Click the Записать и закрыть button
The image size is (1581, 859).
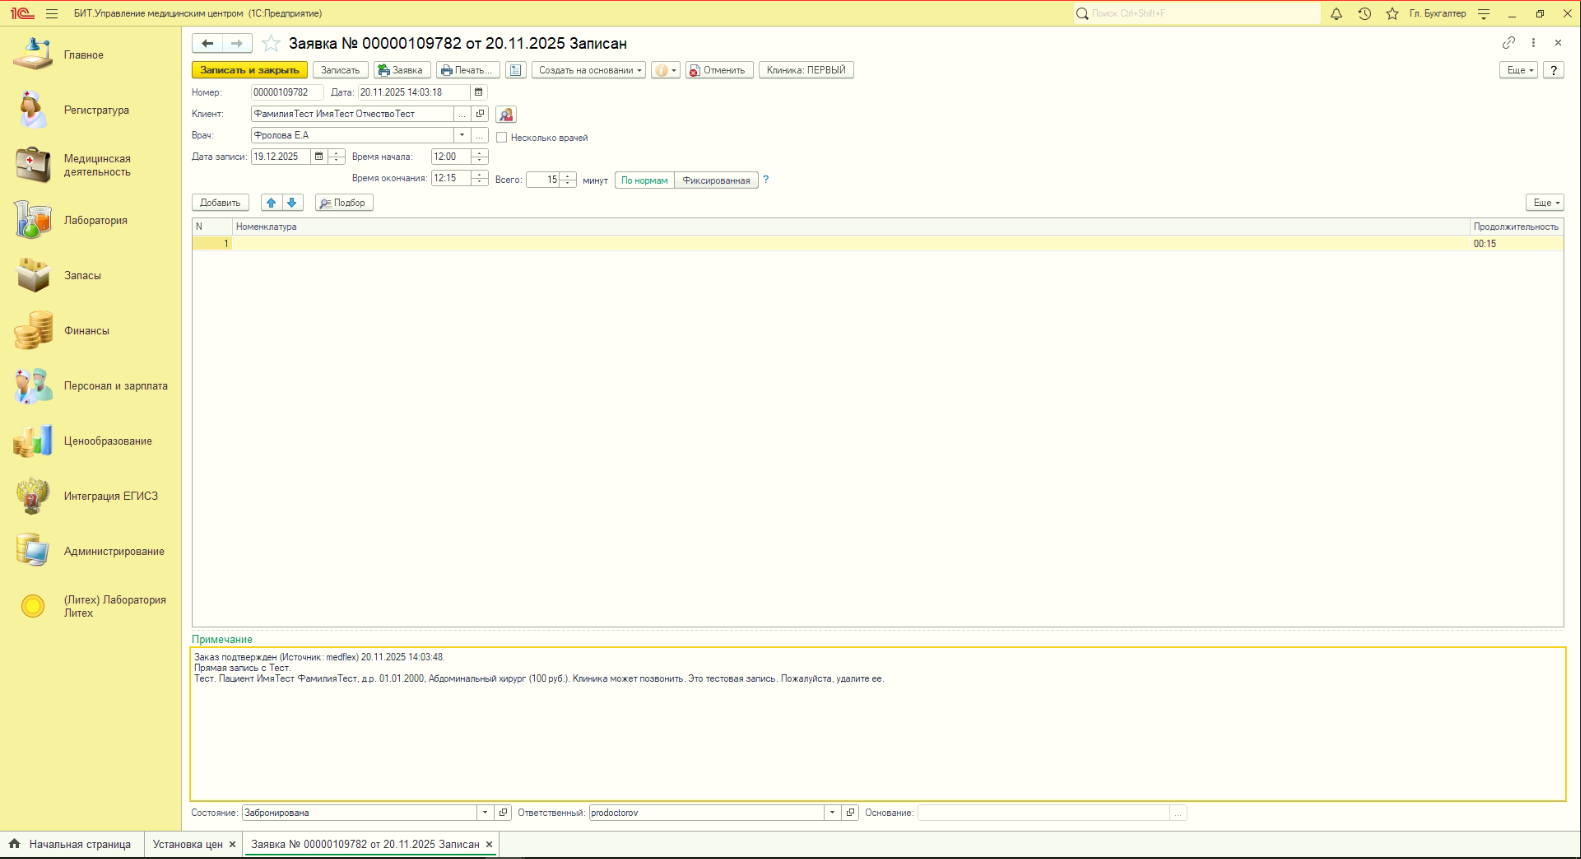pyautogui.click(x=249, y=70)
